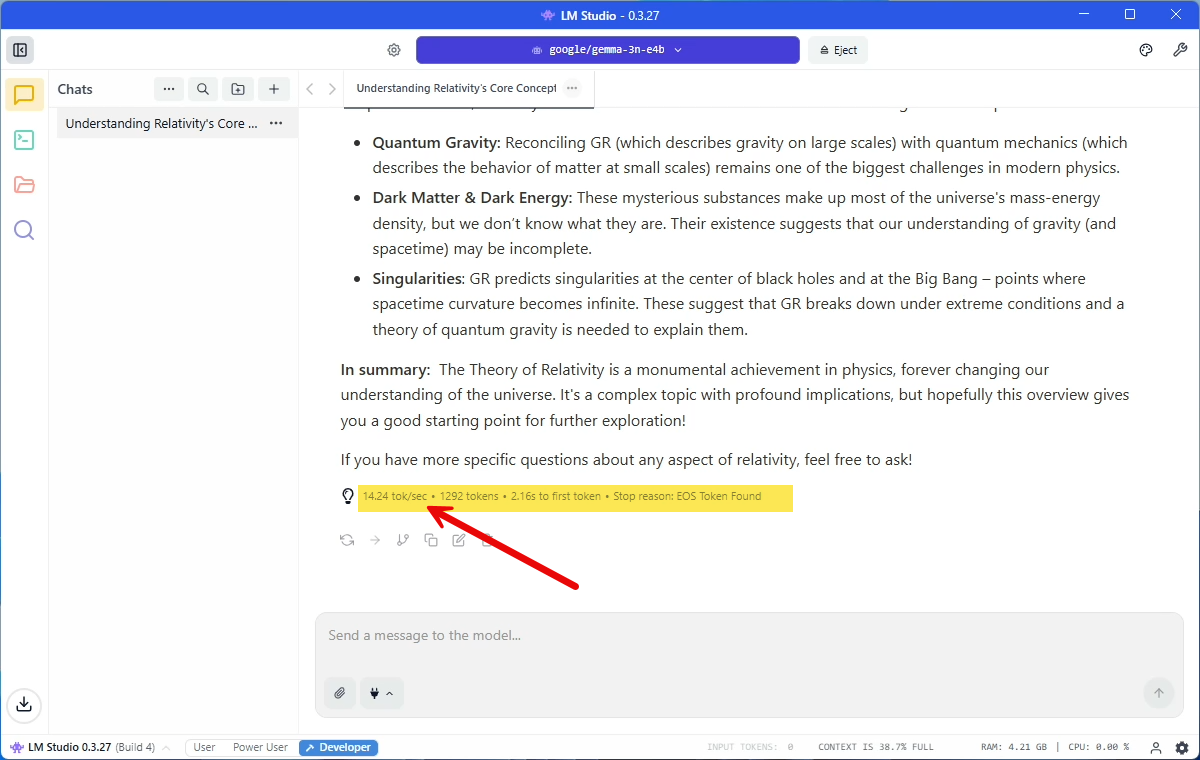Start a new chat with plus

click(x=274, y=89)
